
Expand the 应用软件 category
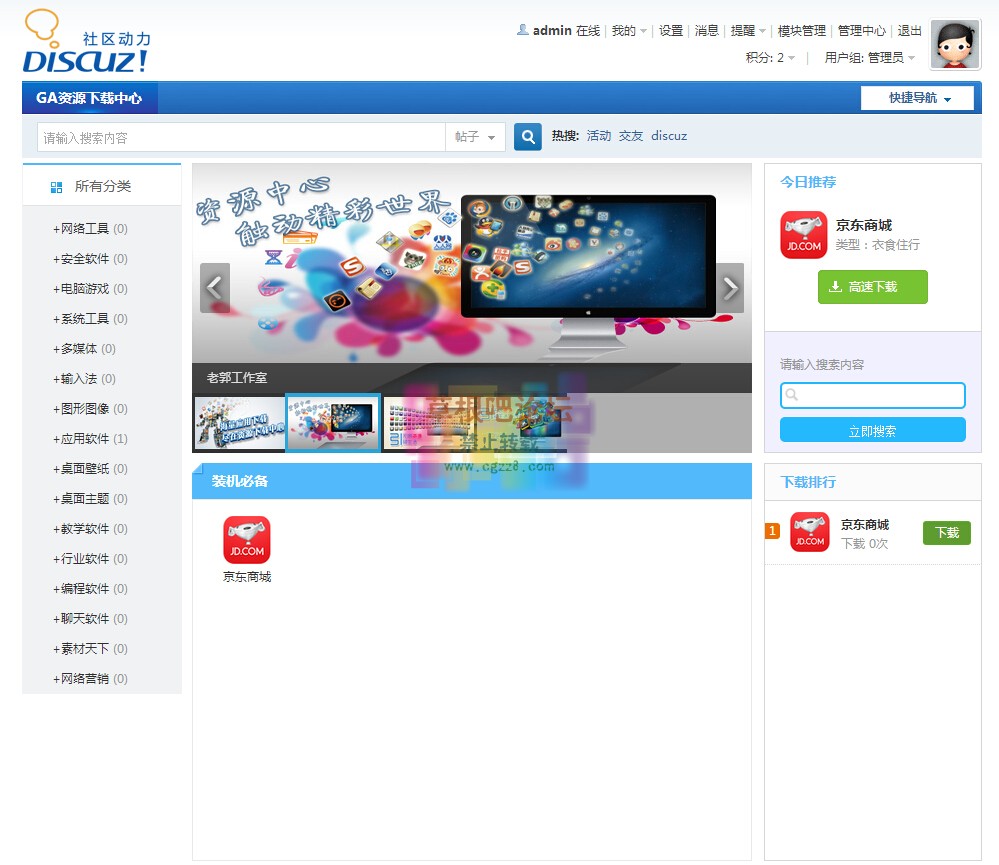point(85,439)
